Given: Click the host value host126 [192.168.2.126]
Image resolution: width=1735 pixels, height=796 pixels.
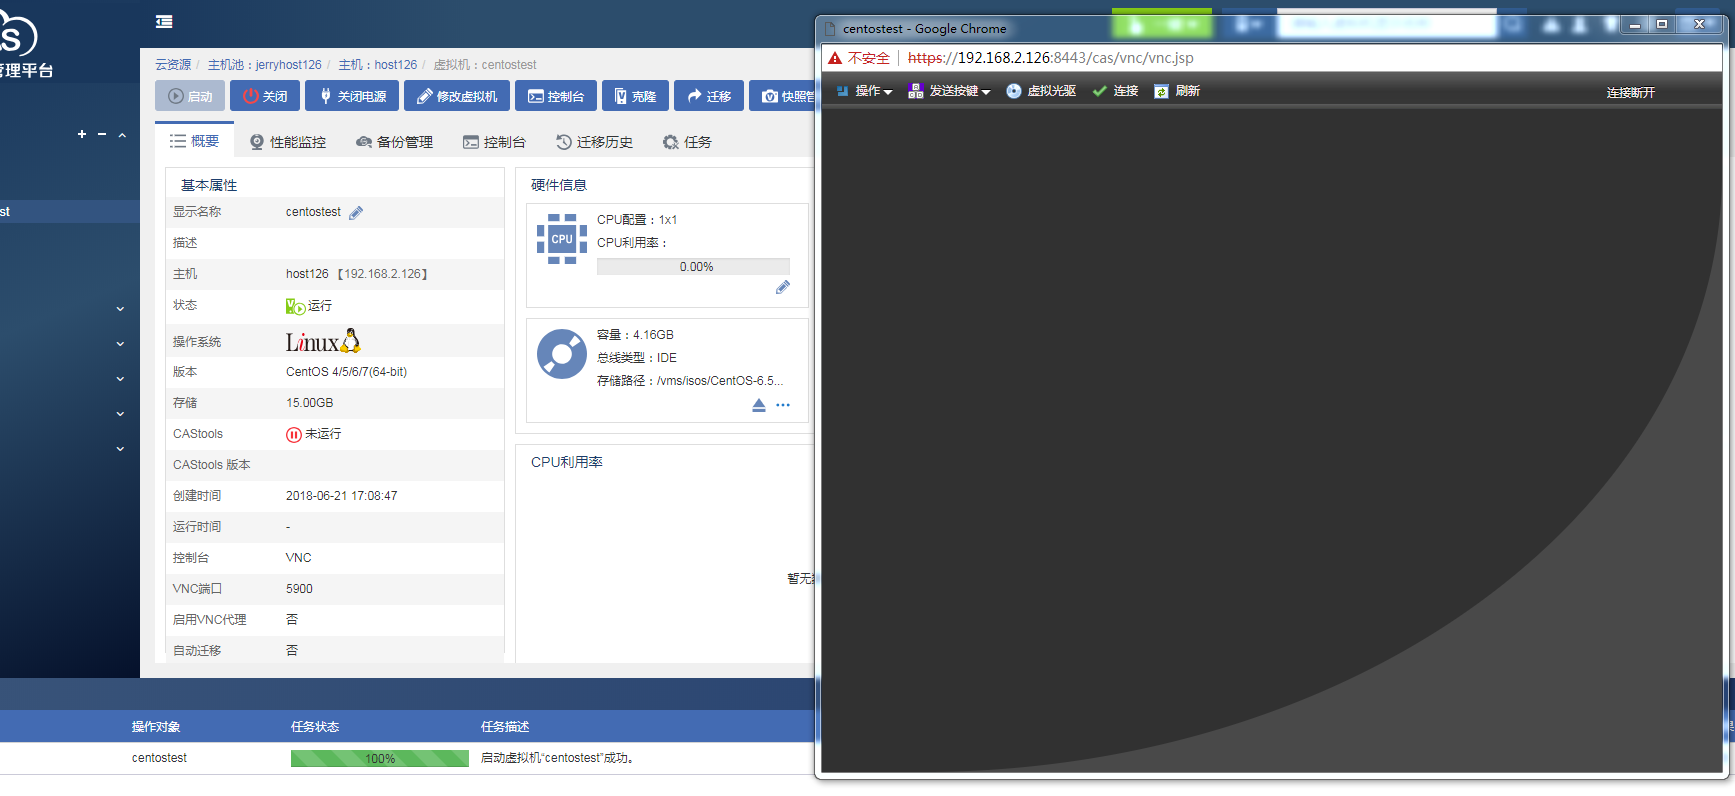Looking at the screenshot, I should point(357,274).
